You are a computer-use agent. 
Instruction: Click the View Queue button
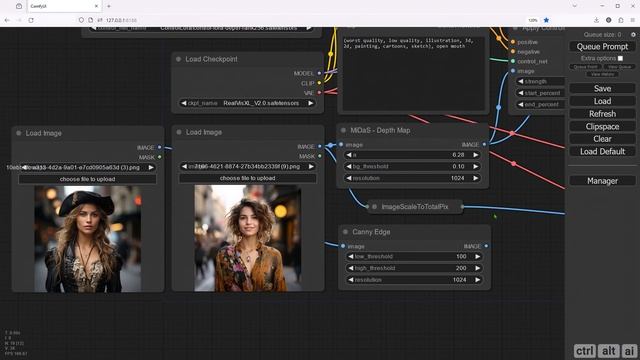(619, 67)
